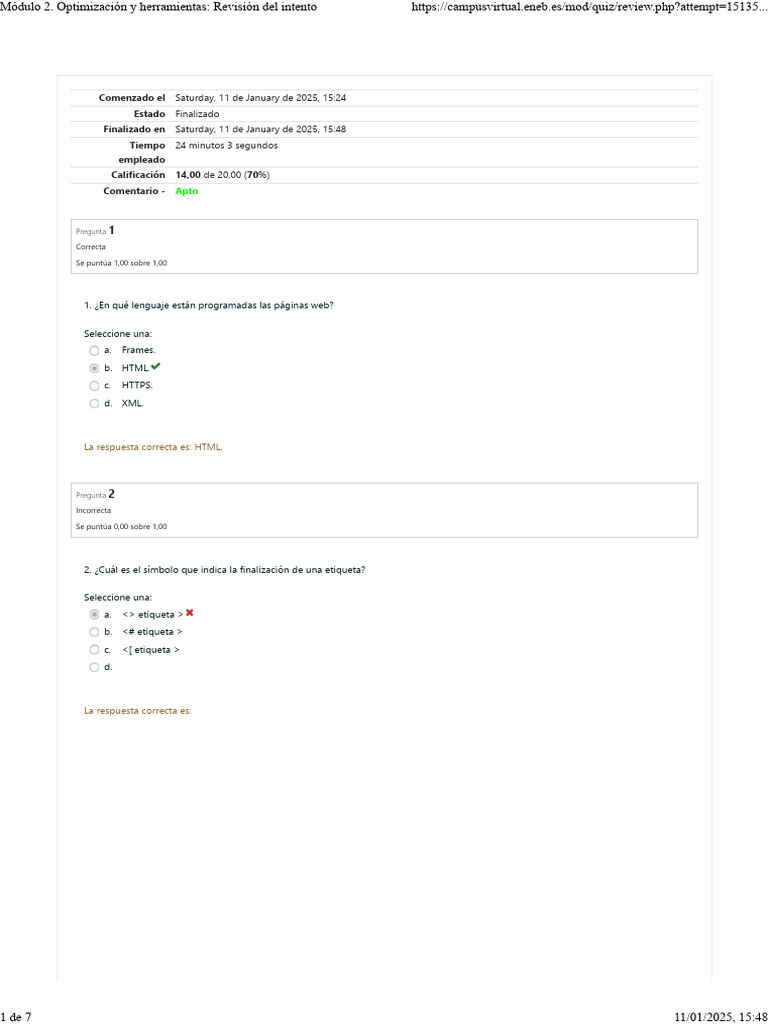
Task: Select the radio button for Frames.
Action: [x=94, y=350]
